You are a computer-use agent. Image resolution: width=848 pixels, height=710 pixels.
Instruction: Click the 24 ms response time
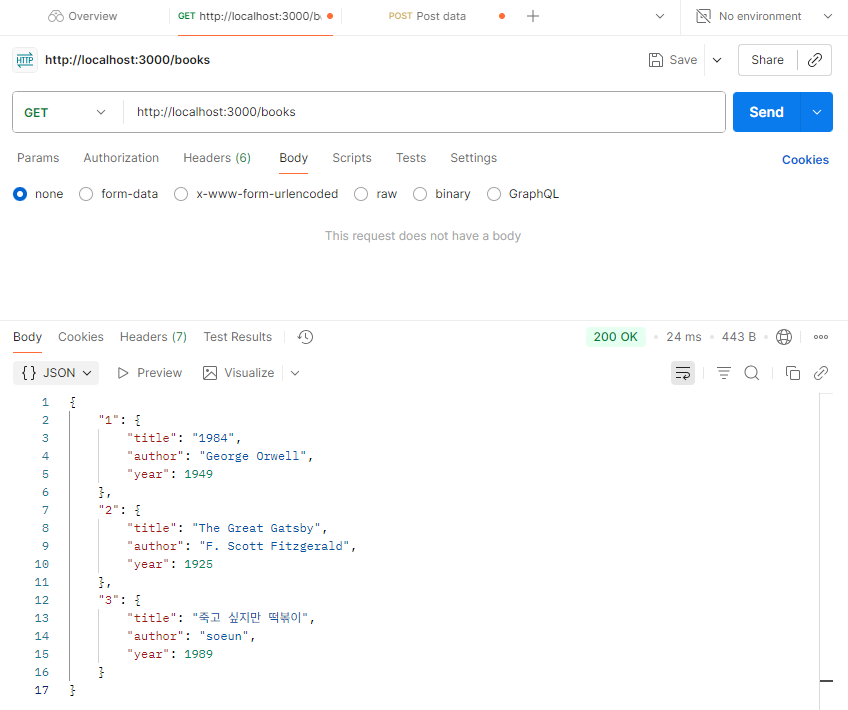point(684,337)
